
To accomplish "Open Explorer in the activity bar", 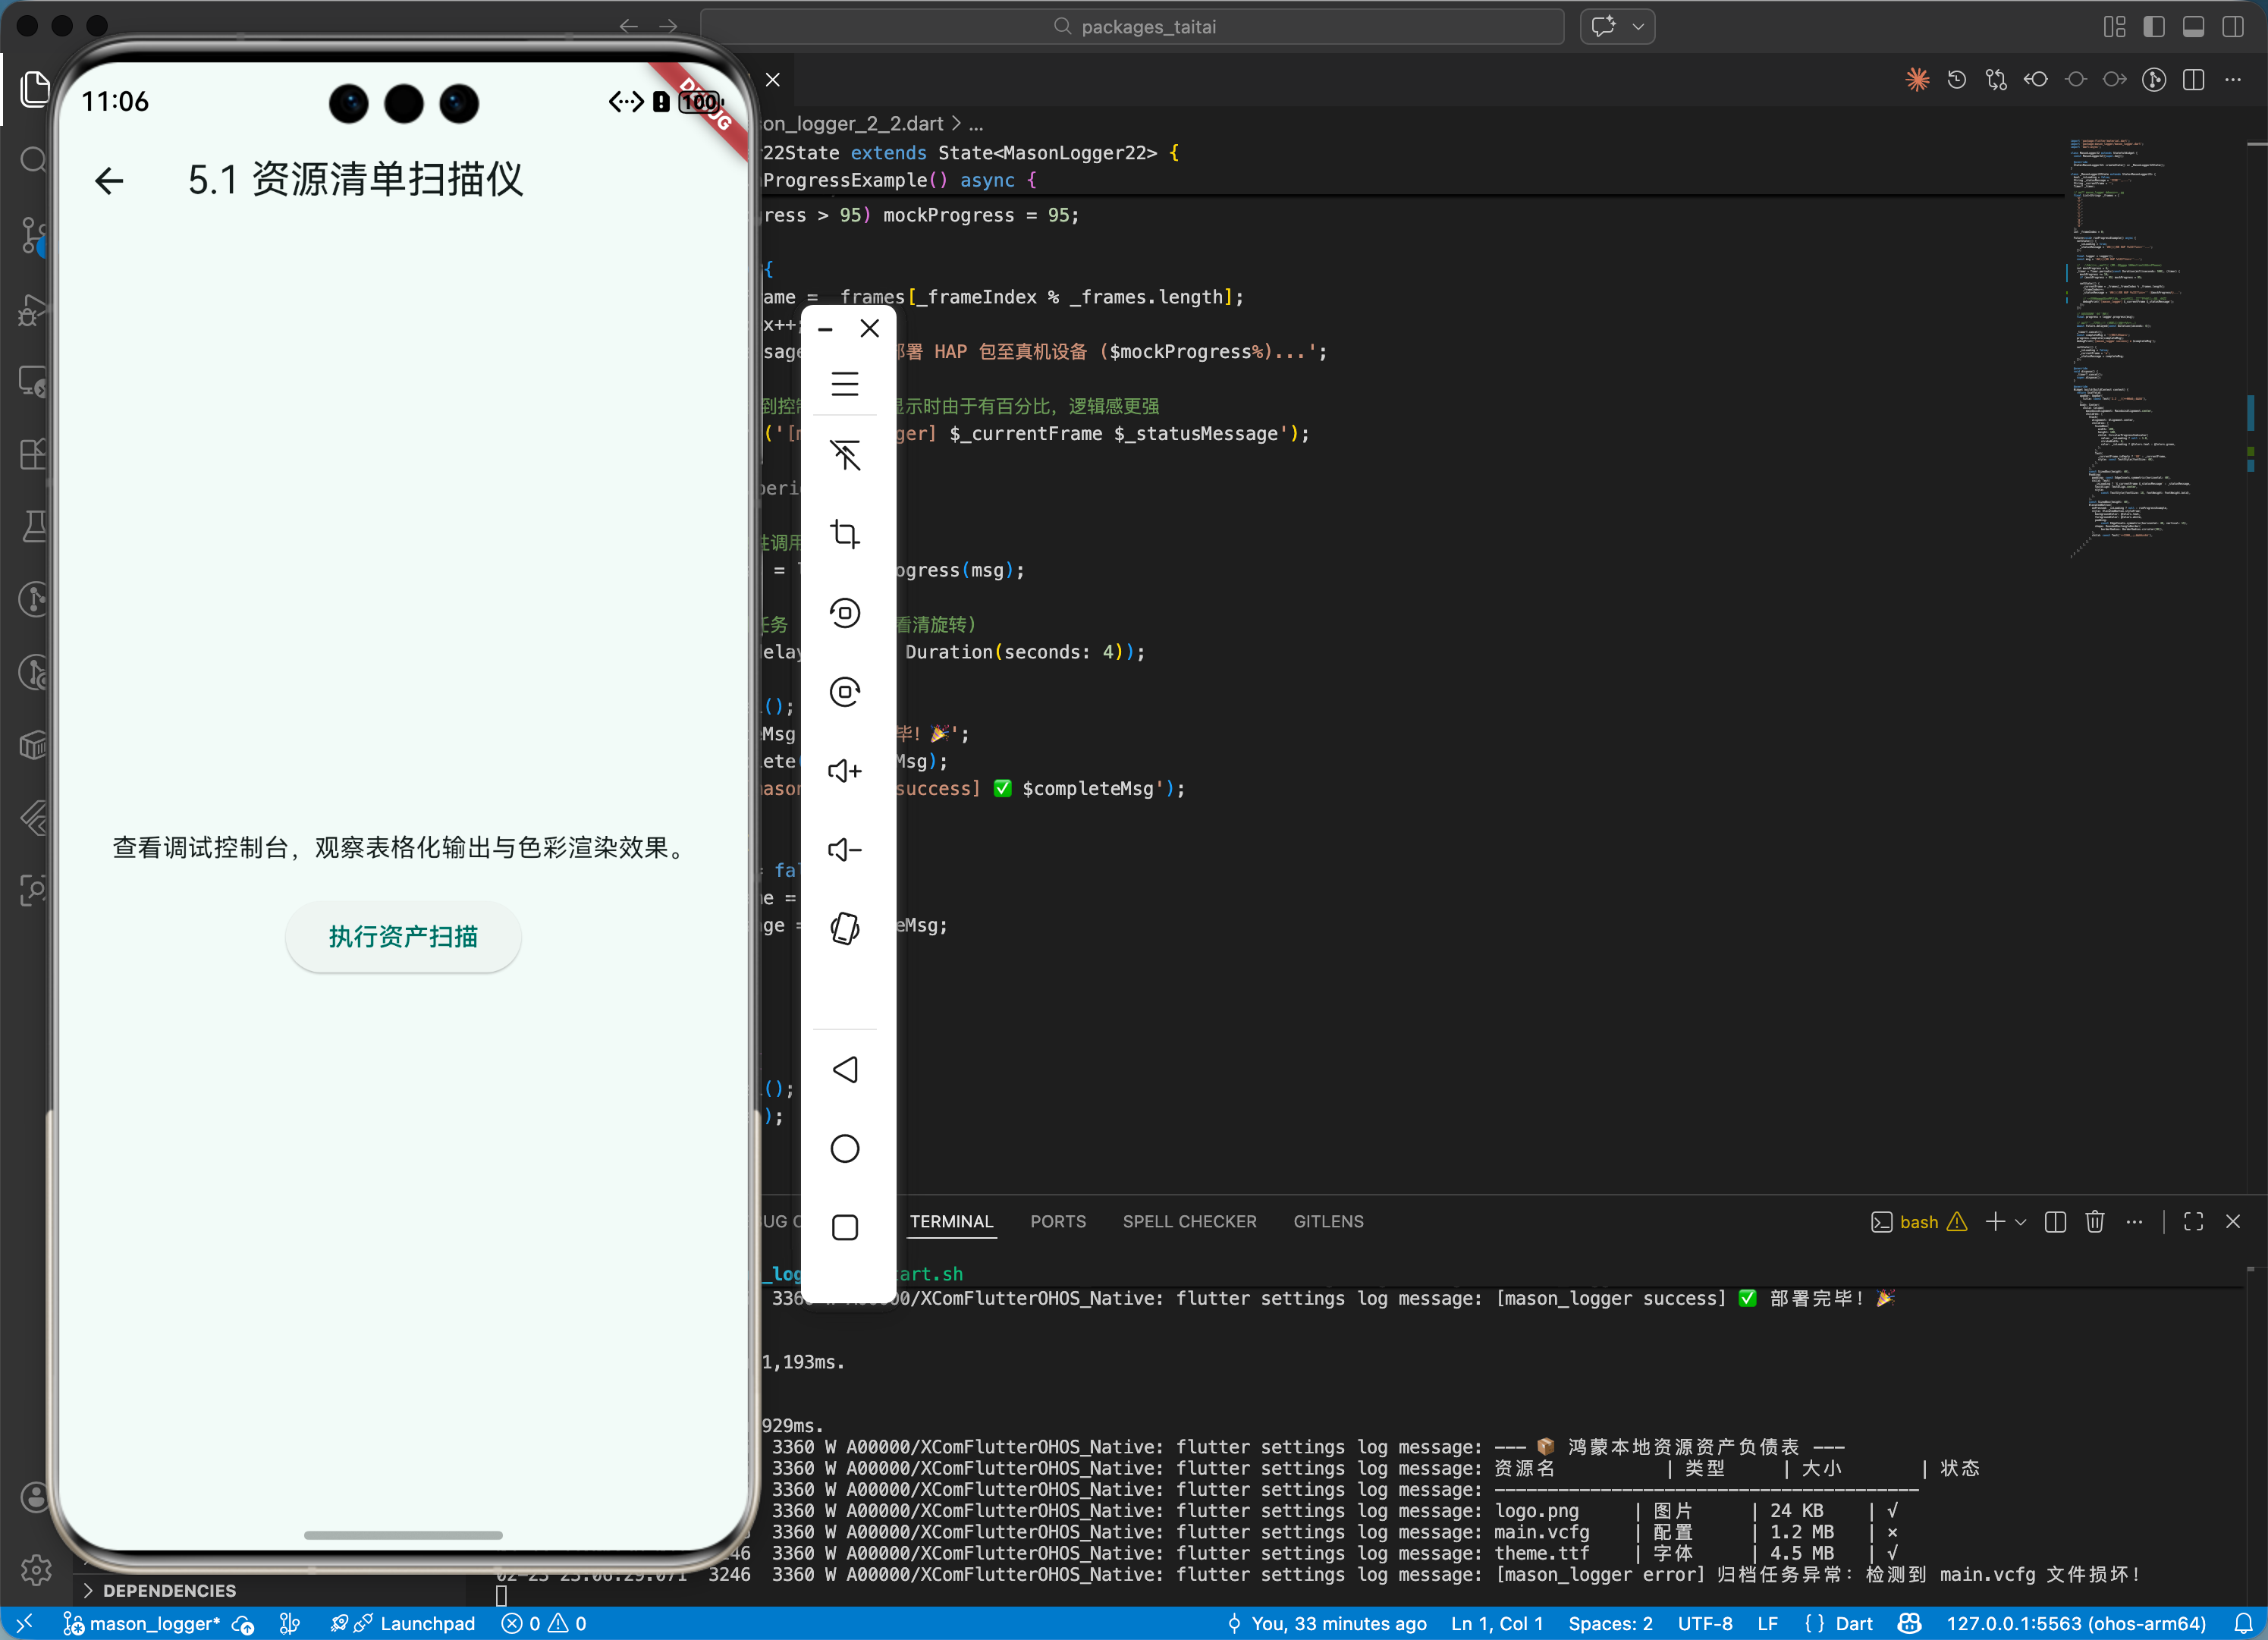I will coord(34,89).
